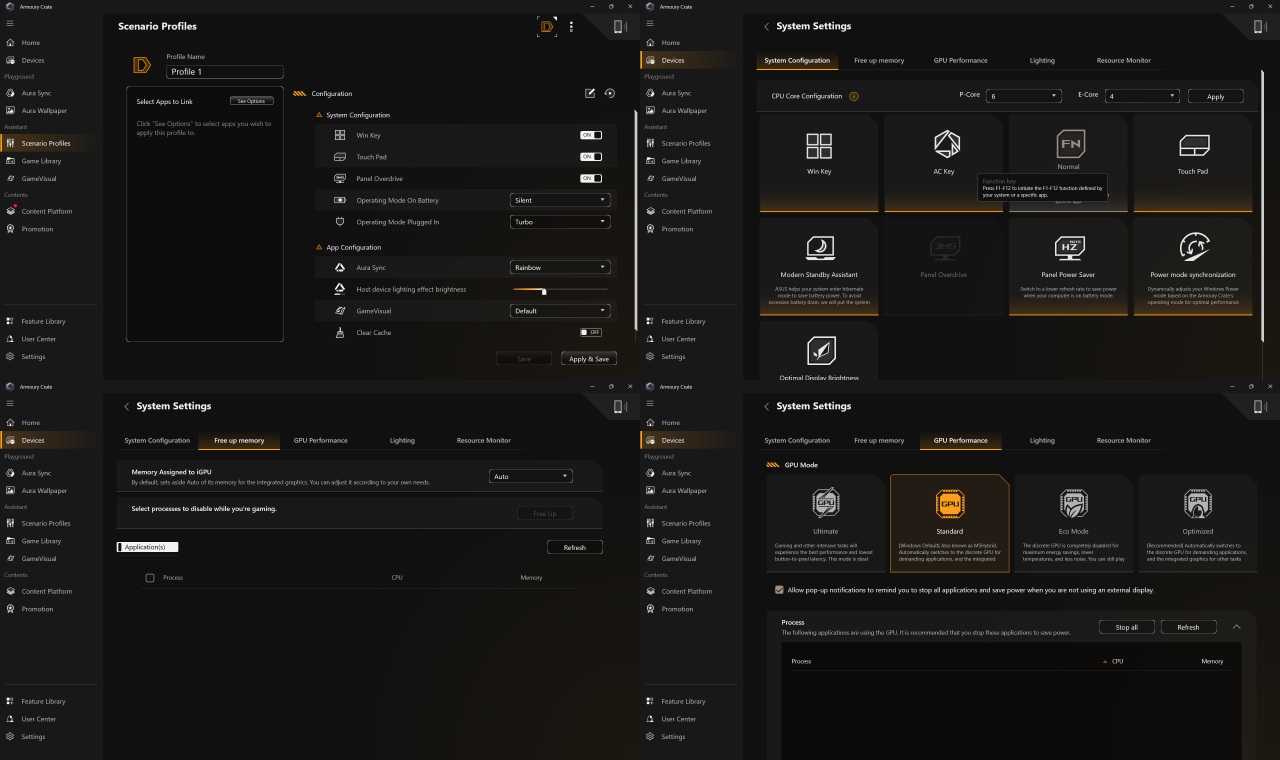This screenshot has width=1280, height=760.
Task: Go back from Free up memory System Settings
Action: click(x=126, y=407)
